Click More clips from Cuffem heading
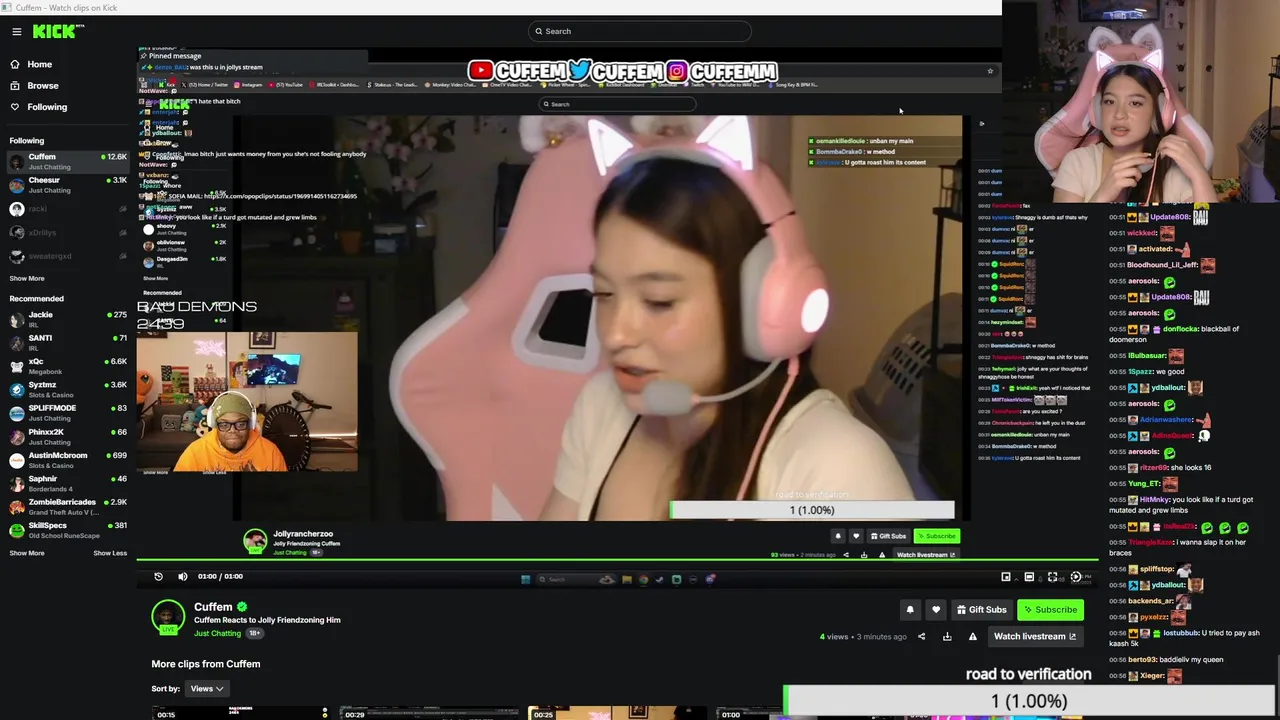The height and width of the screenshot is (720, 1280). coord(206,664)
